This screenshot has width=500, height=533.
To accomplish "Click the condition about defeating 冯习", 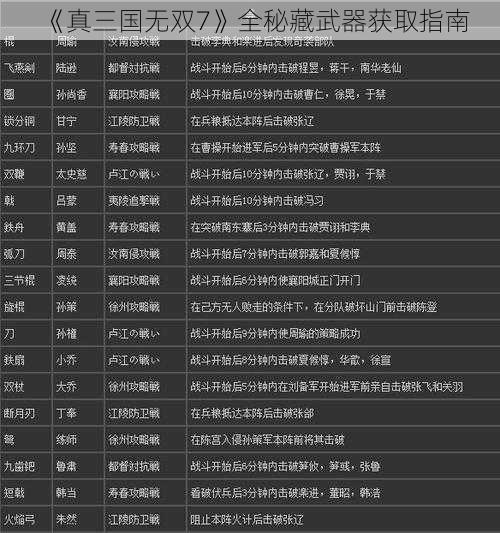I will pos(257,201).
